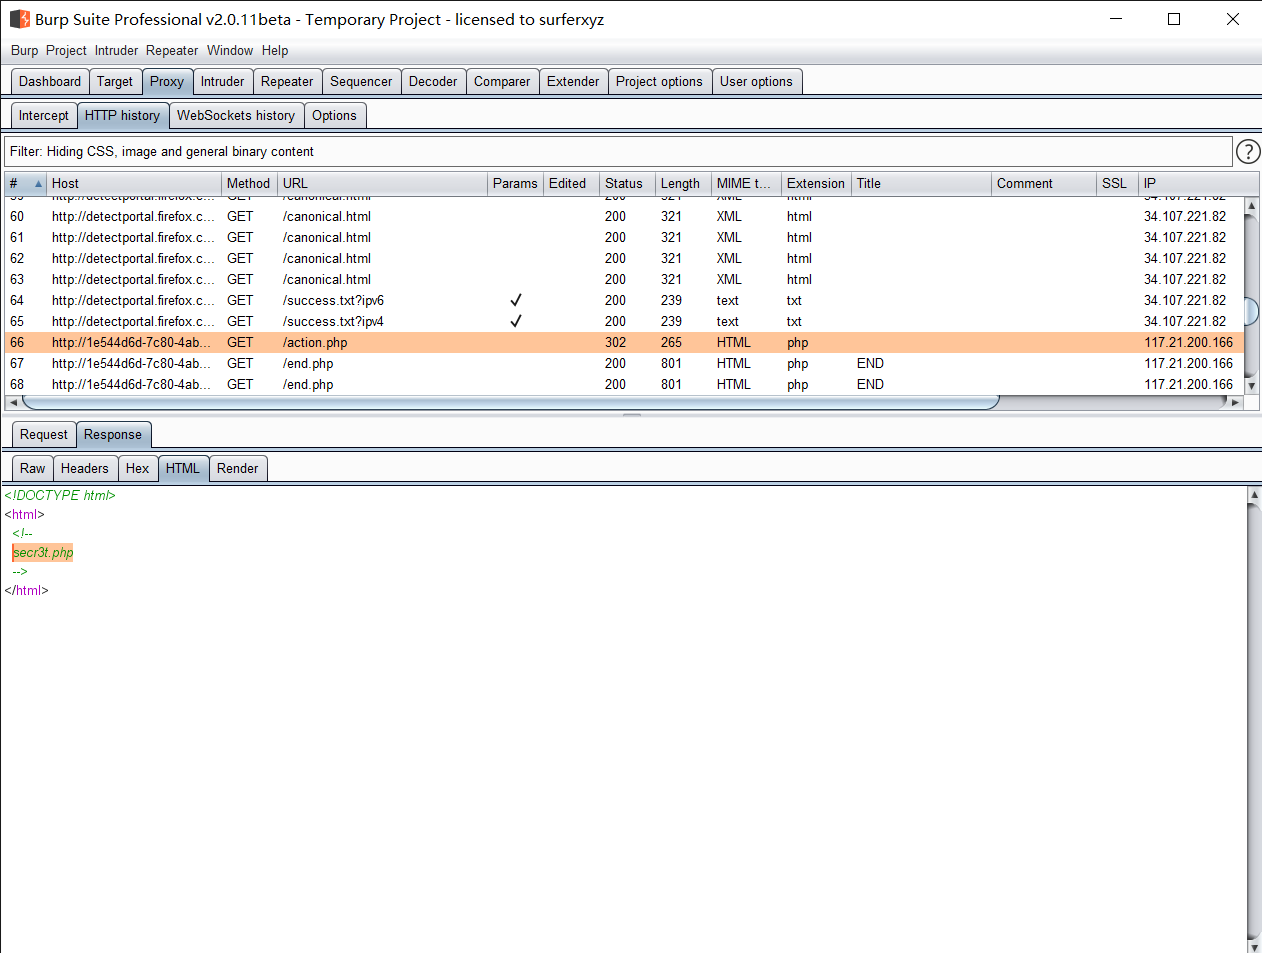Sort by the Extension column header
The height and width of the screenshot is (953, 1262).
815,183
